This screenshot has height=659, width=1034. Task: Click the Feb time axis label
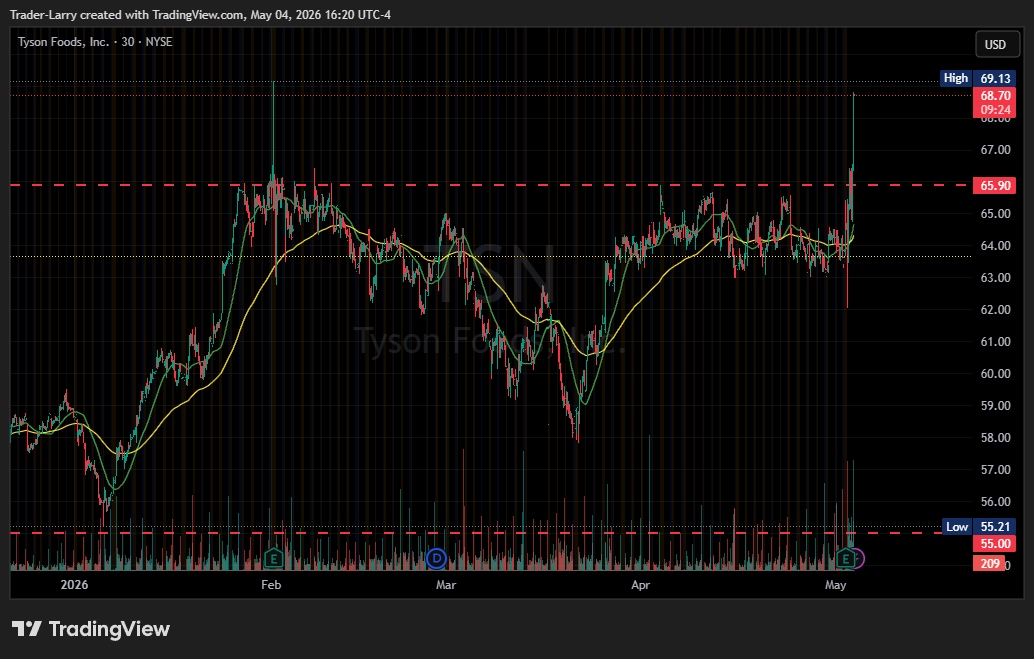pos(271,585)
